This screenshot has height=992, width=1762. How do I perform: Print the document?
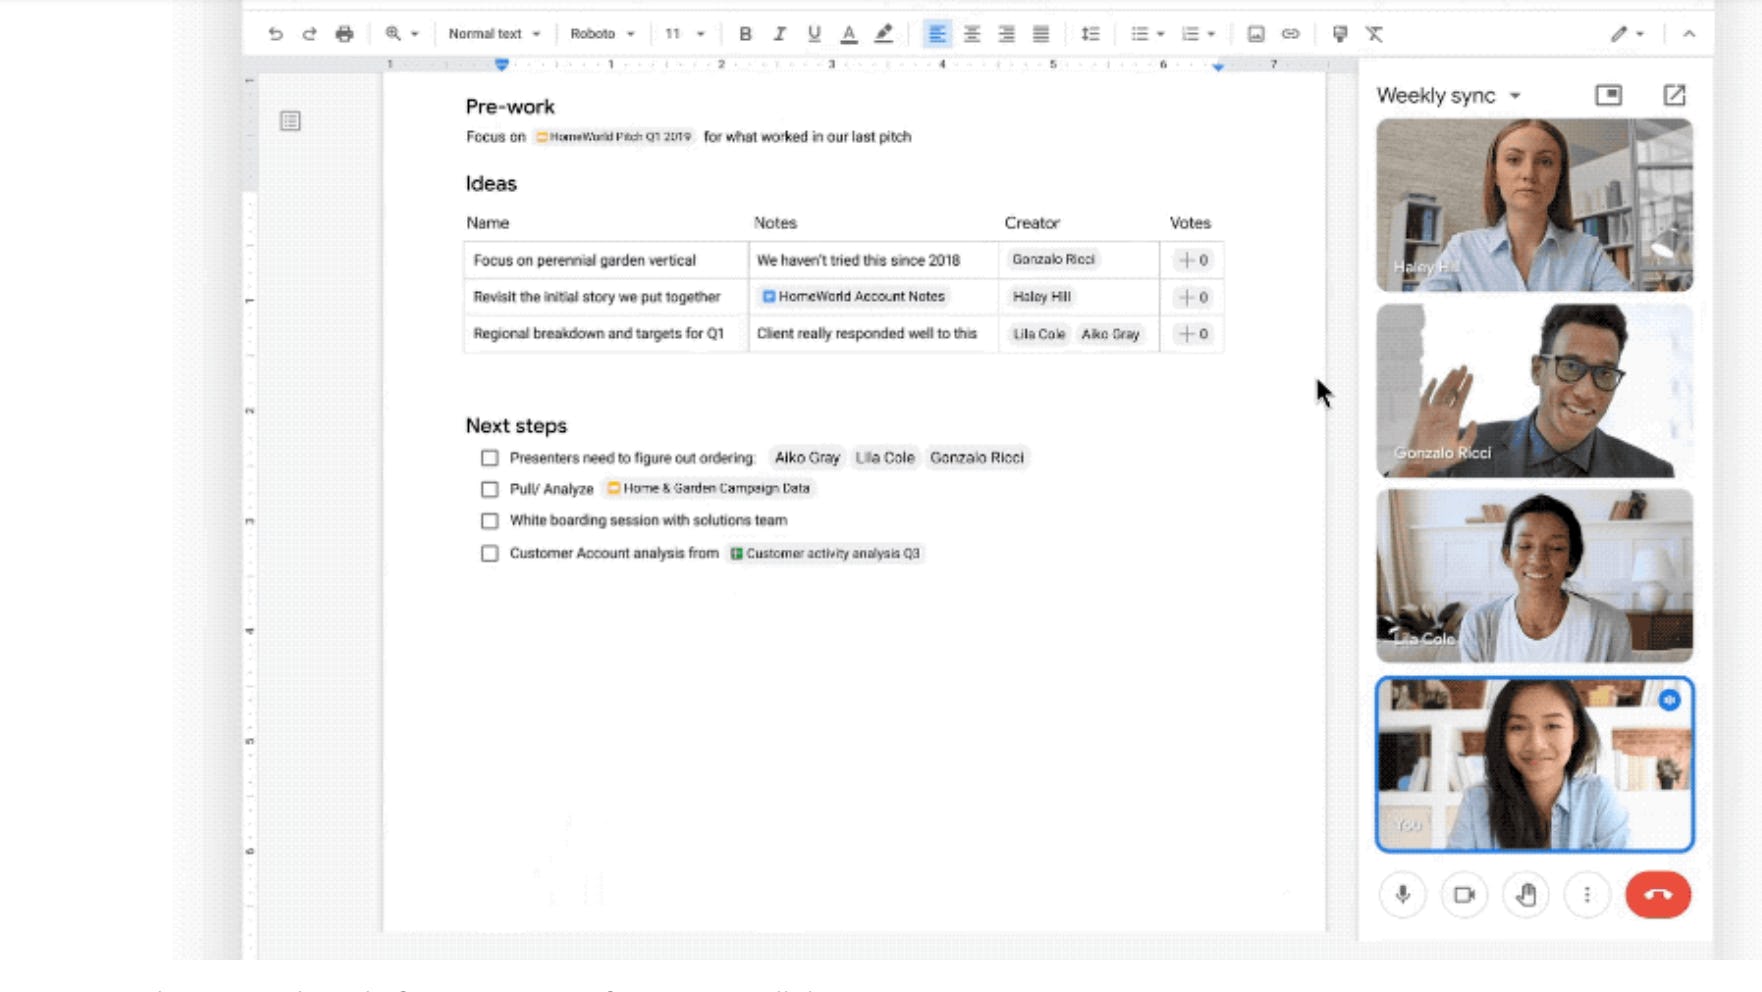[x=344, y=33]
